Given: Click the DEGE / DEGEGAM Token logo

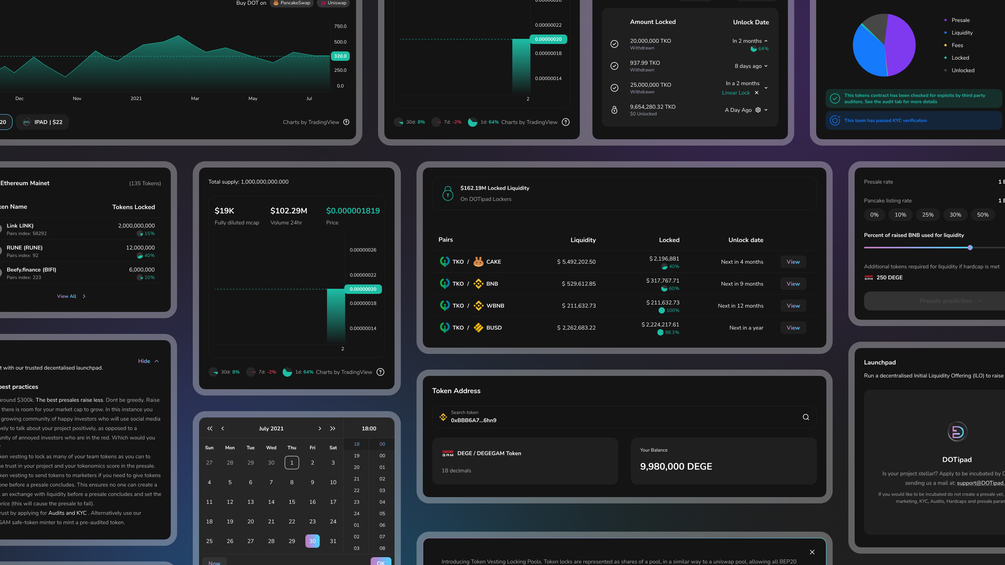Looking at the screenshot, I should point(447,453).
